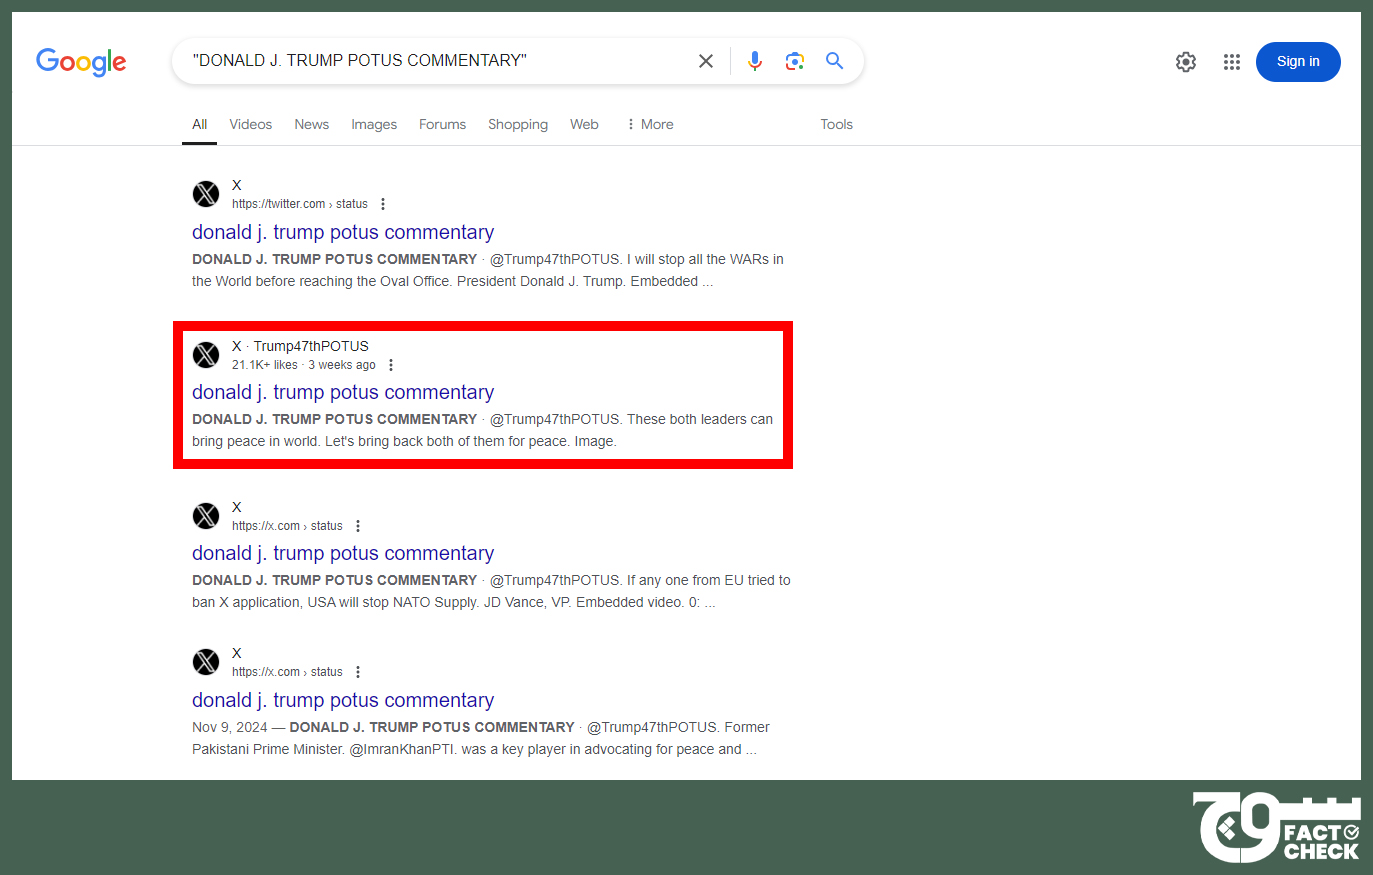
Task: Open the Google apps grid icon
Action: (x=1232, y=62)
